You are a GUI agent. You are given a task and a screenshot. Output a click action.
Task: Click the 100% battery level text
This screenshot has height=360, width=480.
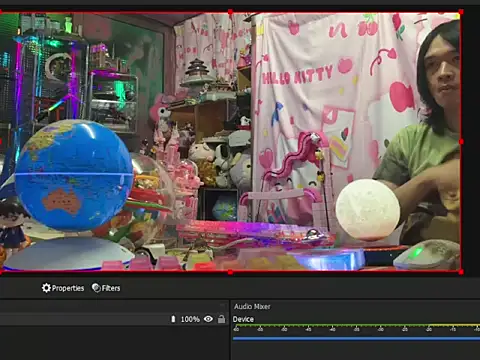tap(190, 319)
